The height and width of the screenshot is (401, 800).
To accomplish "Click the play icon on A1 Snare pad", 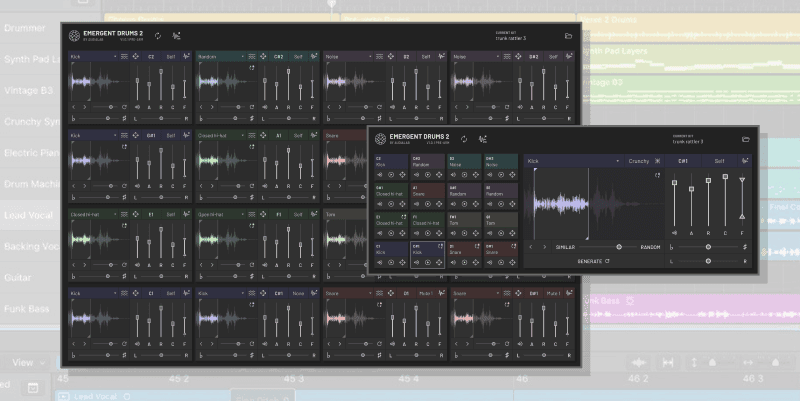I will (428, 204).
